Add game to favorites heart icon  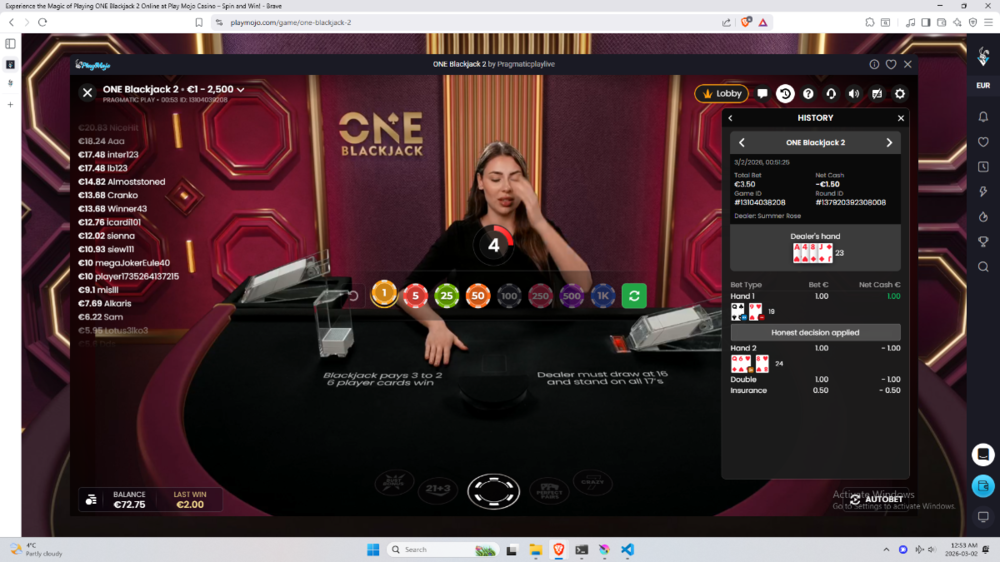891,64
